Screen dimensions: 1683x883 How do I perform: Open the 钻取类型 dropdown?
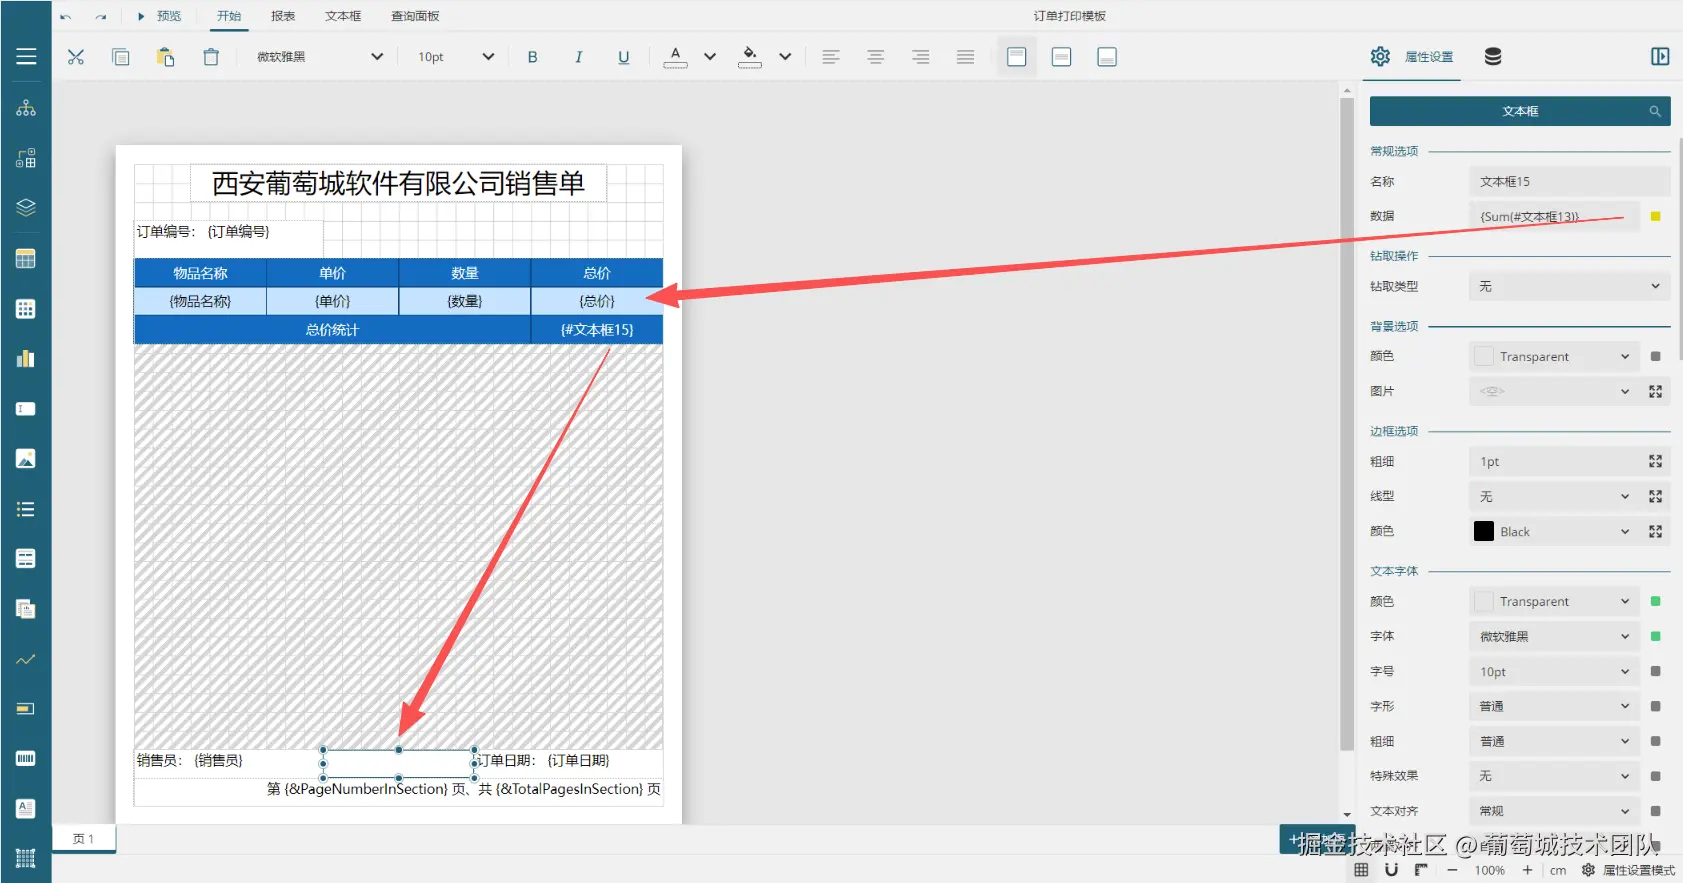(1569, 286)
